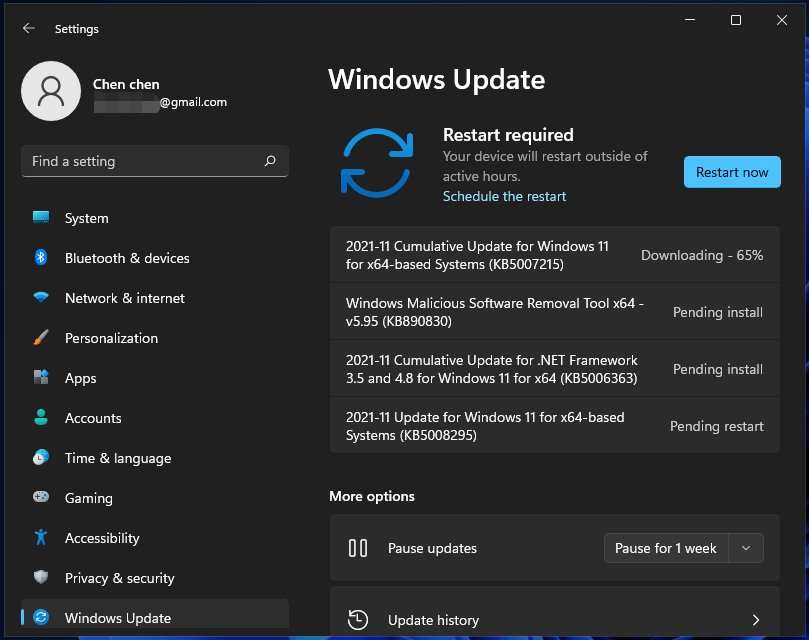Image resolution: width=809 pixels, height=640 pixels.
Task: Click the Pause updates pause icon
Action: (358, 548)
